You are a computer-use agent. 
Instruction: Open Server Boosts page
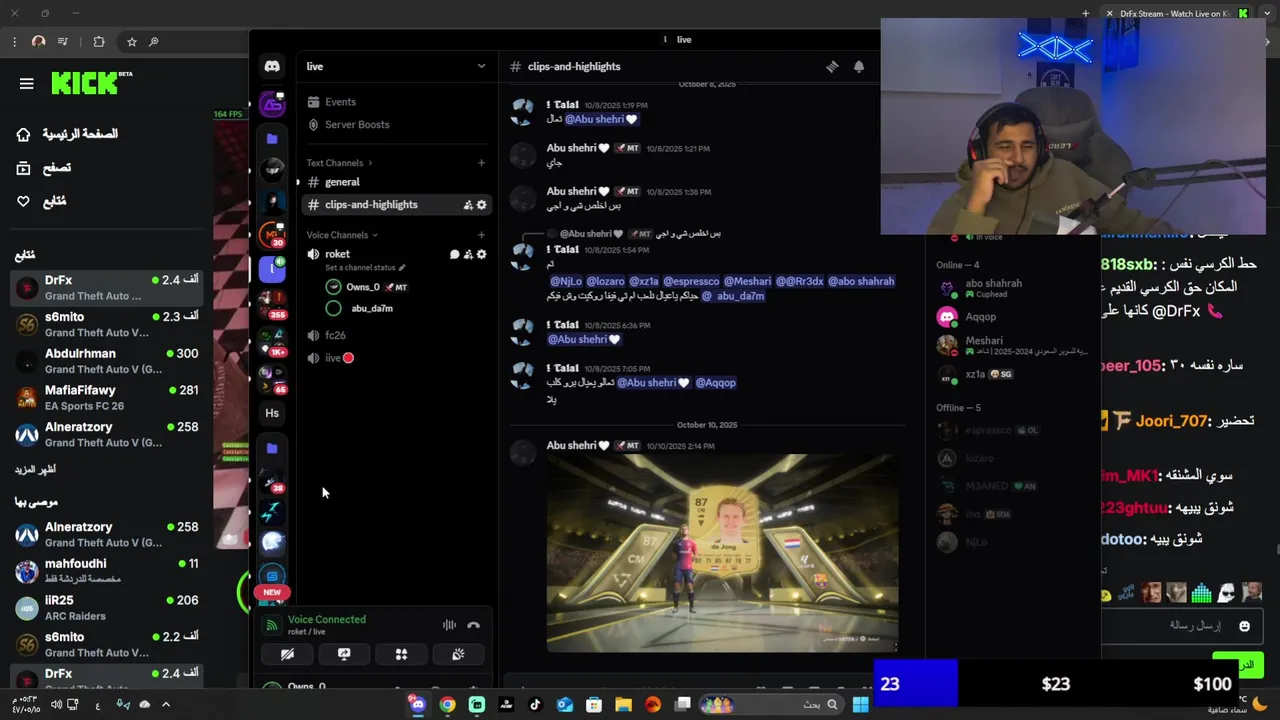395,125
